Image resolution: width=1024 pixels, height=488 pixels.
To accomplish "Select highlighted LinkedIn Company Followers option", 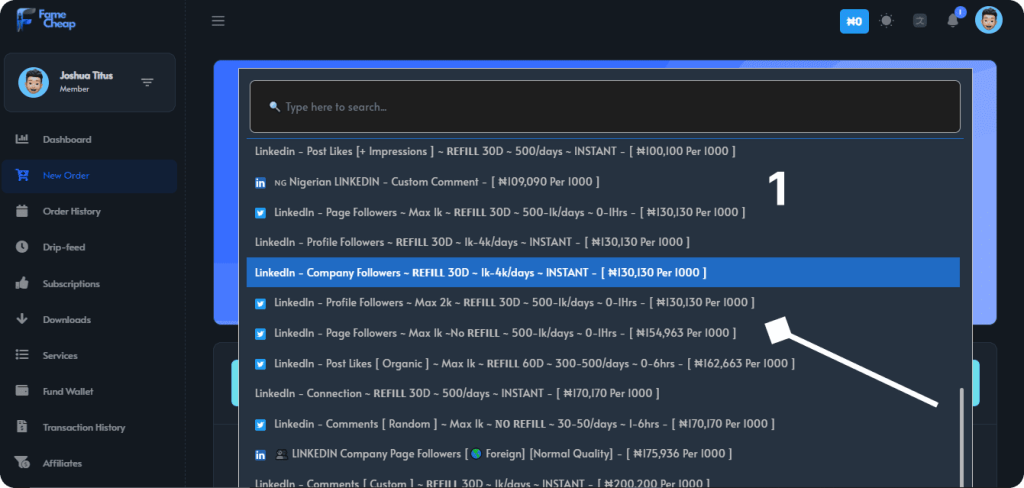I will pyautogui.click(x=603, y=272).
